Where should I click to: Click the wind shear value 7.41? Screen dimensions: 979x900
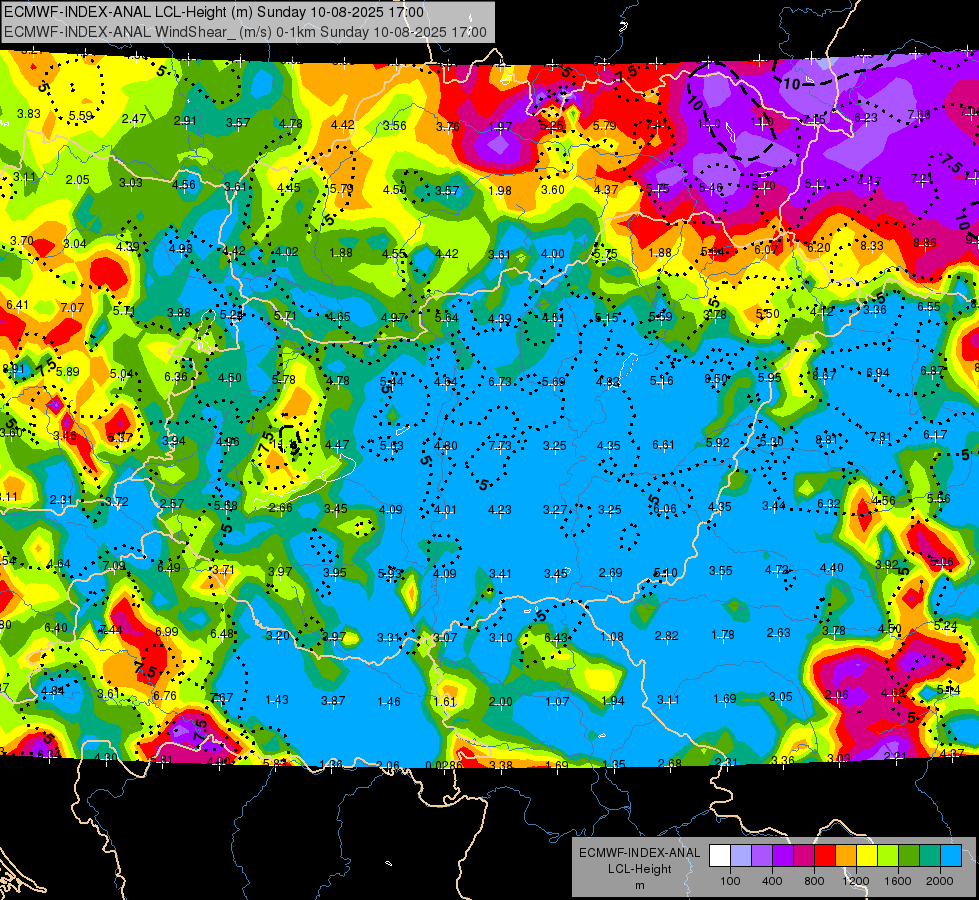point(657,125)
